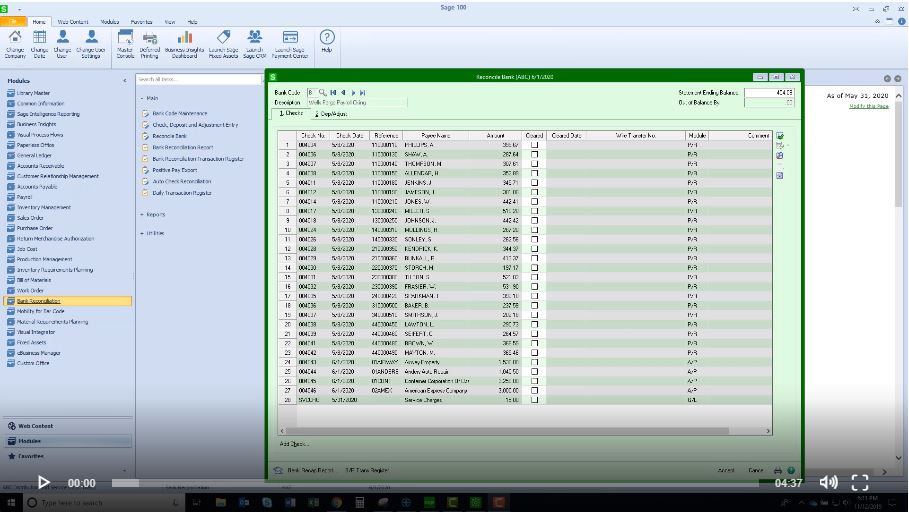This screenshot has width=909, height=514.
Task: Select Accounts Payable in Modules list
Action: click(x=37, y=187)
